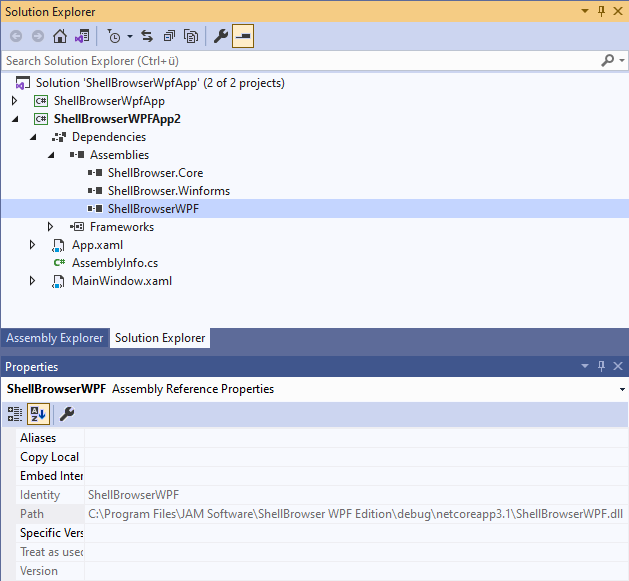This screenshot has height=581, width=629.
Task: Open Properties via Solution Explorer wrench icon
Action: (221, 37)
